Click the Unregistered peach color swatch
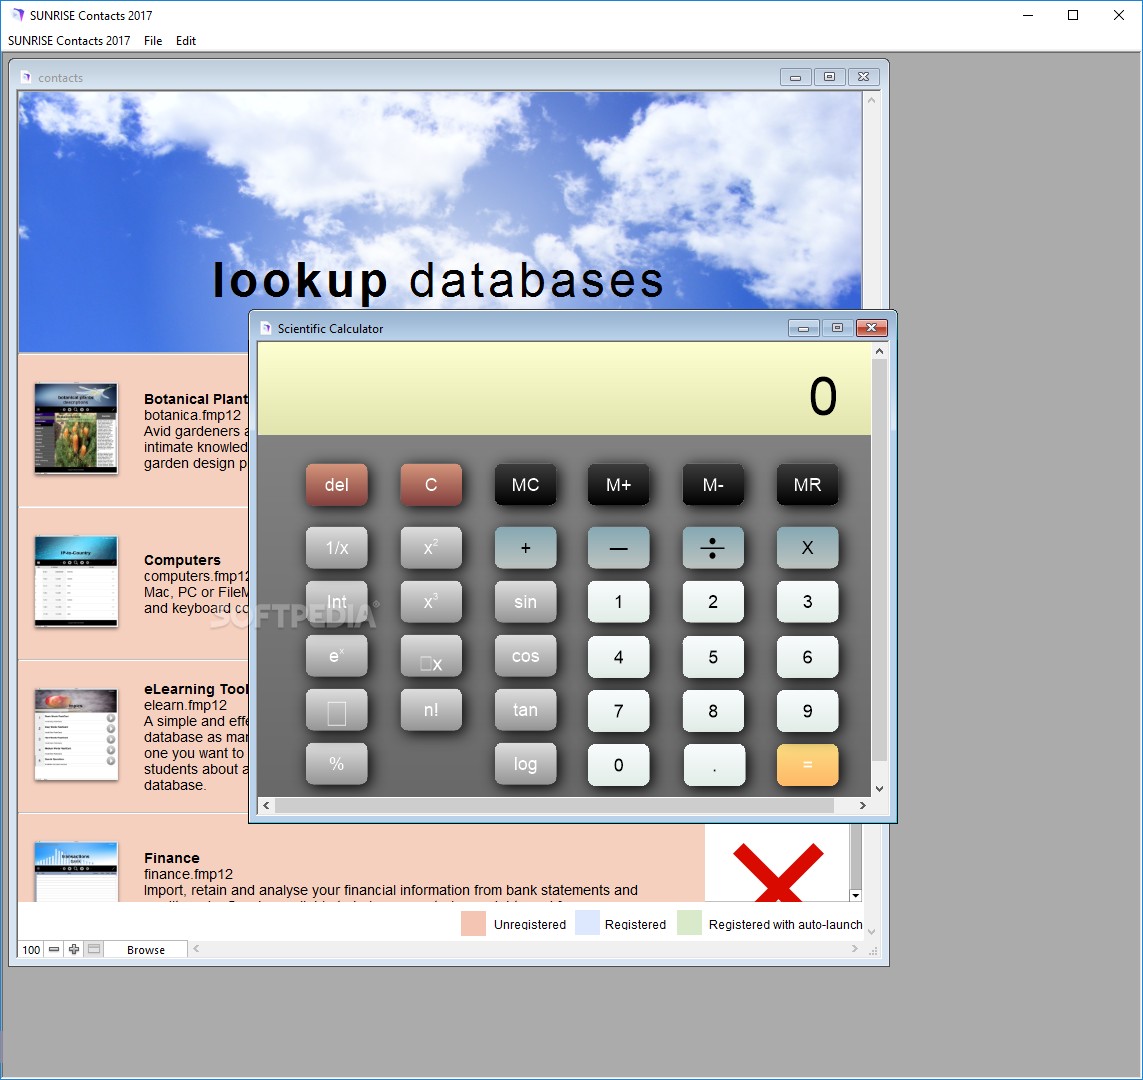 click(x=473, y=923)
